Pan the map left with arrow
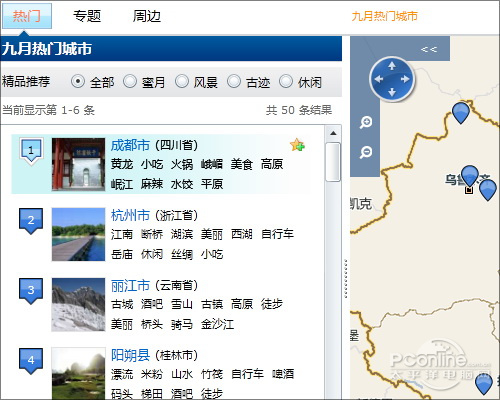 pyautogui.click(x=378, y=79)
